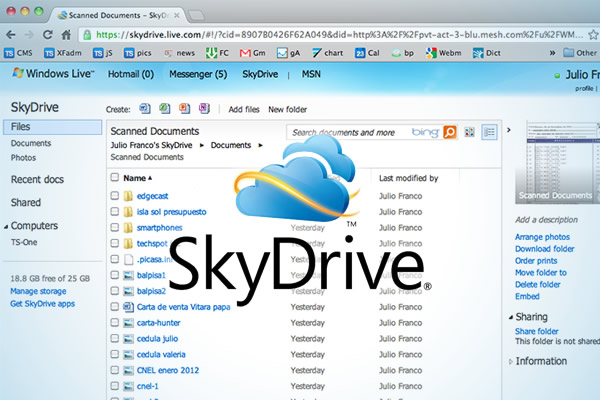Check the smartphones folder checkbox
This screenshot has width=600, height=400.
pos(115,227)
